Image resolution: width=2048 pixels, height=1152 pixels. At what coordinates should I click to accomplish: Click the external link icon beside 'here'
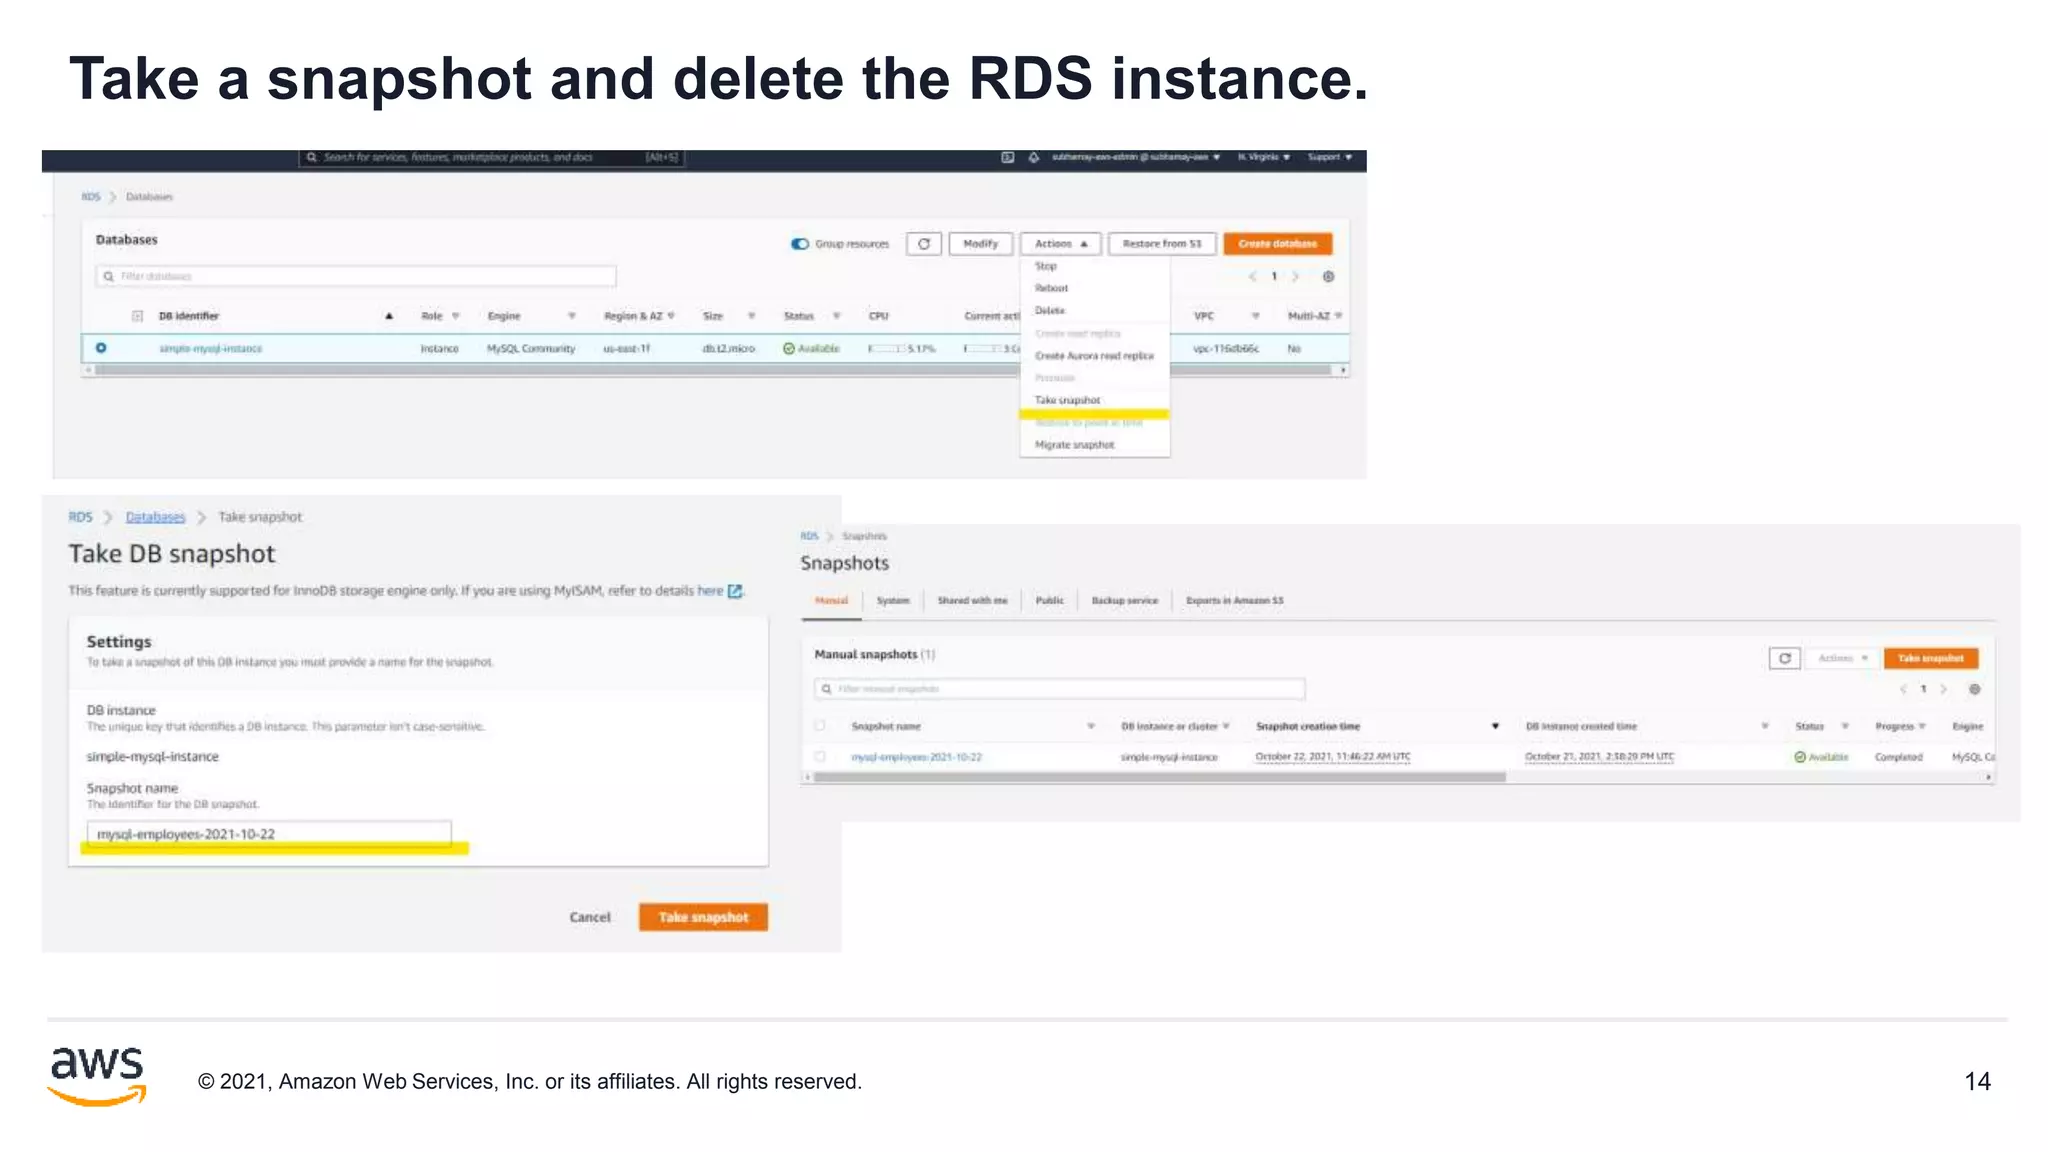[735, 591]
